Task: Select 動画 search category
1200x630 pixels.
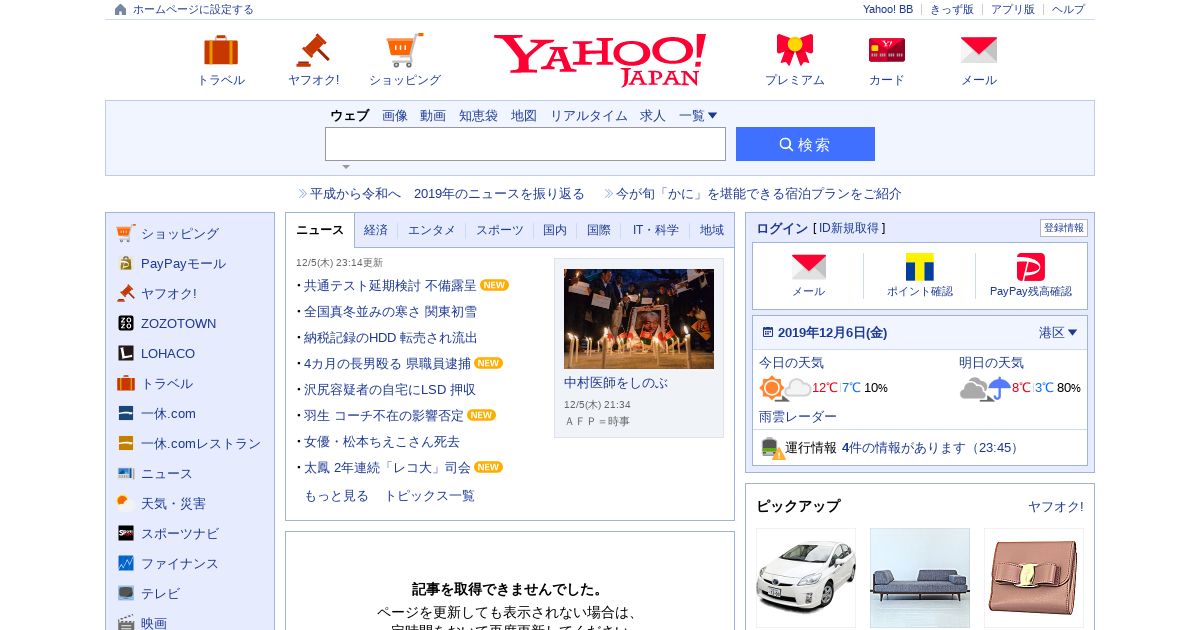Action: pos(433,115)
